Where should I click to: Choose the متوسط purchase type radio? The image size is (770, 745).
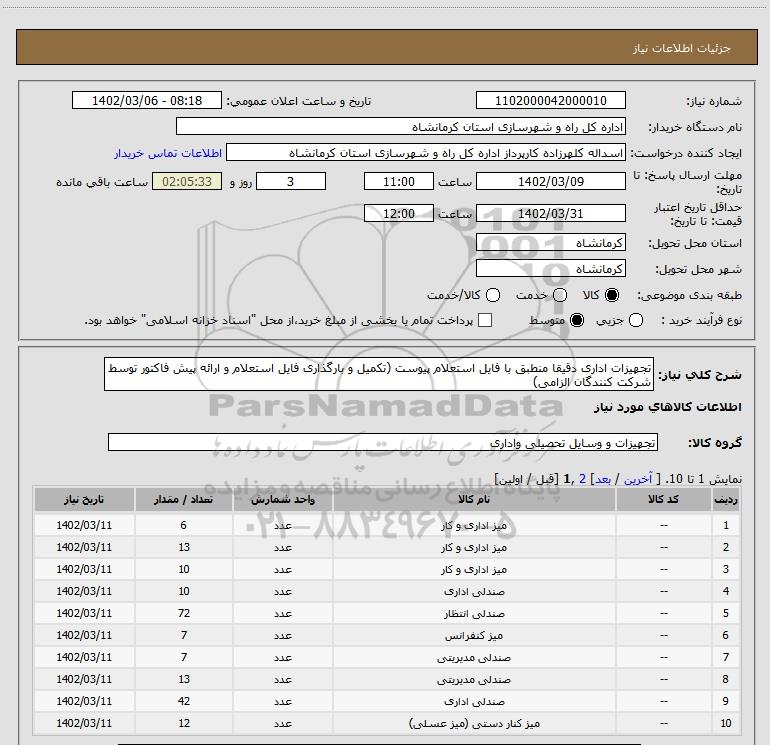click(577, 320)
